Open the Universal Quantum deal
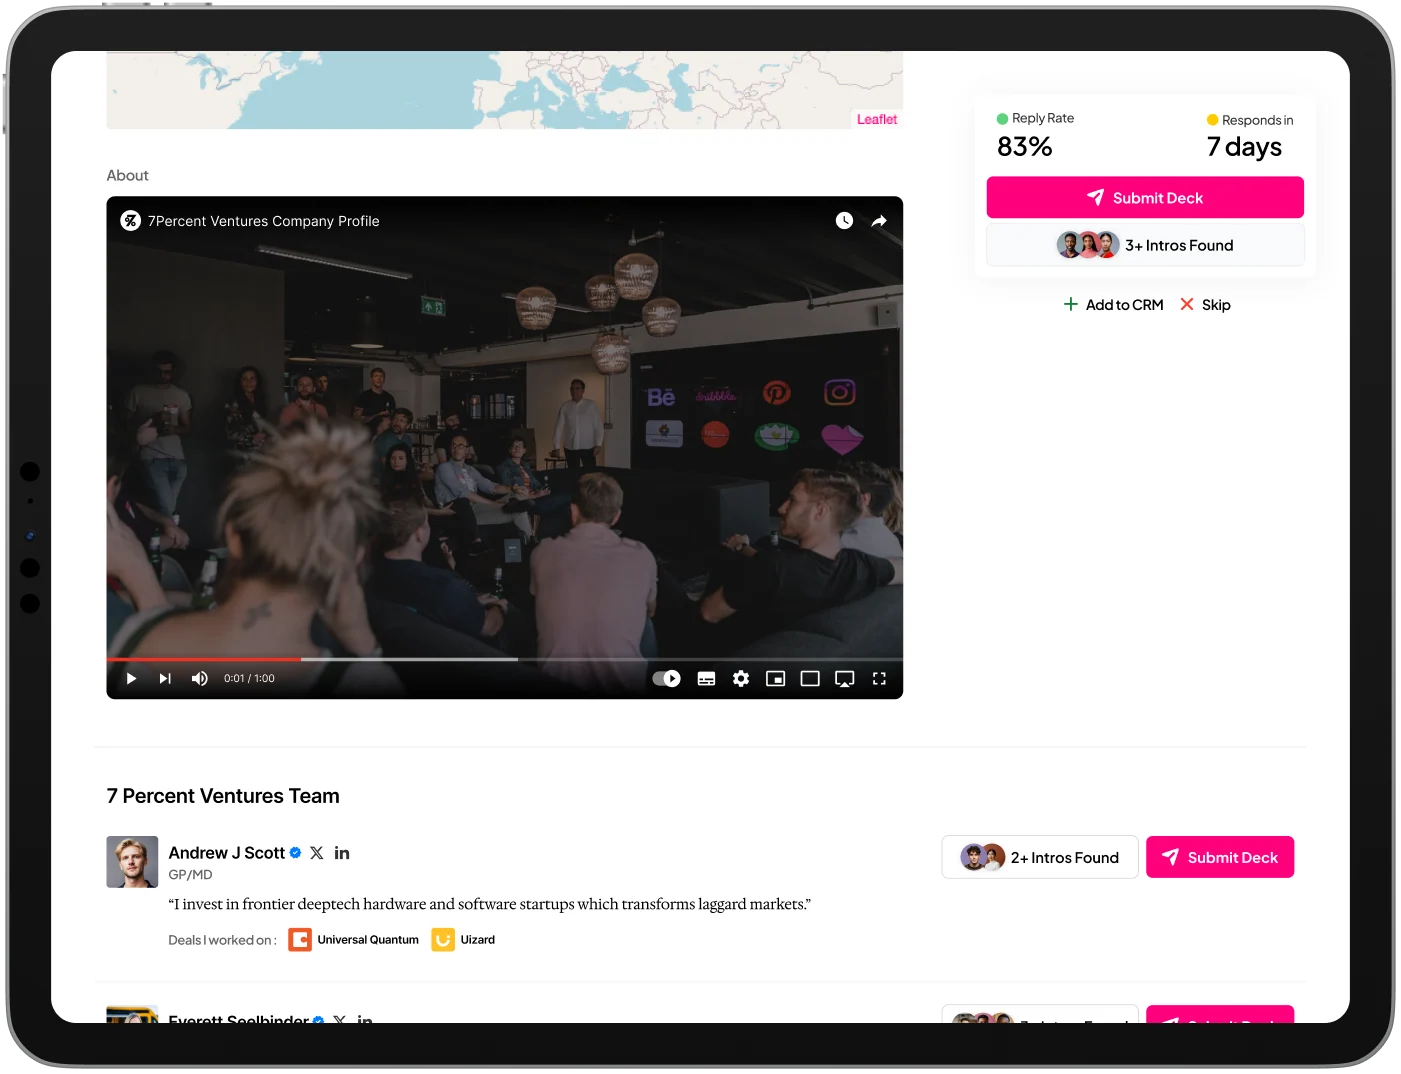1401x1074 pixels. (x=354, y=940)
